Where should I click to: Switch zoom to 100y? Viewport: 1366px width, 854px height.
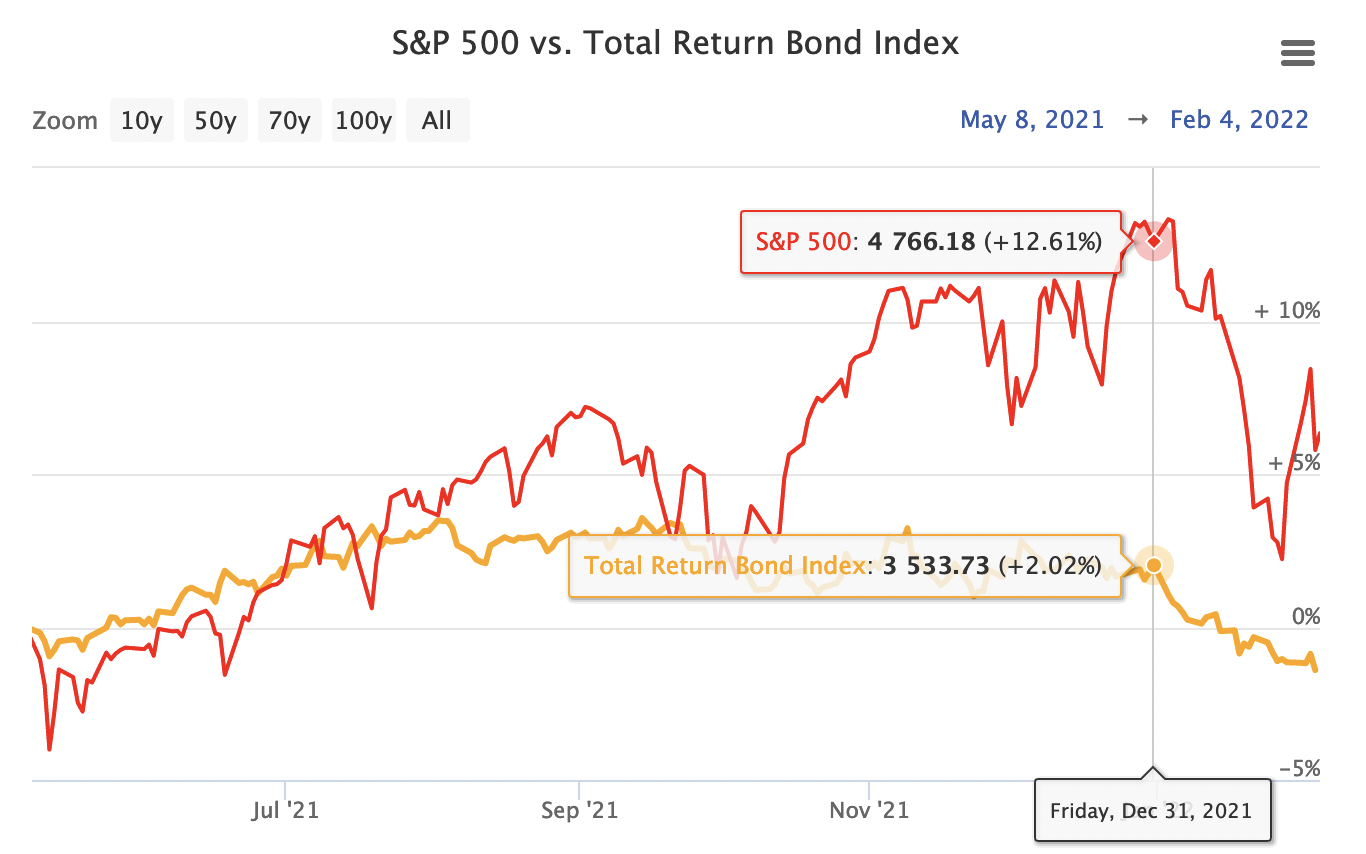click(x=364, y=121)
